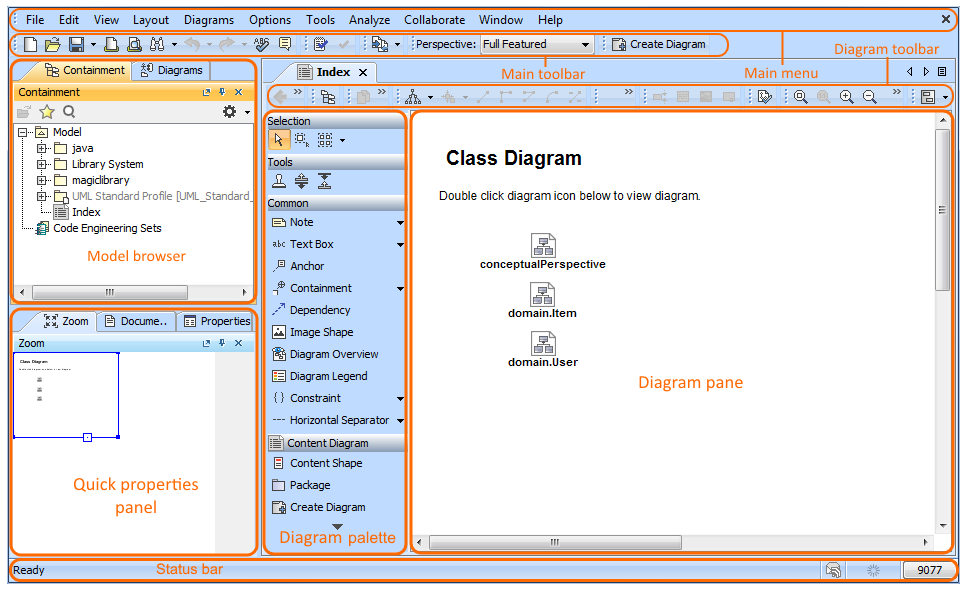Select in containment tree icon on diagram toolbar

[328, 97]
